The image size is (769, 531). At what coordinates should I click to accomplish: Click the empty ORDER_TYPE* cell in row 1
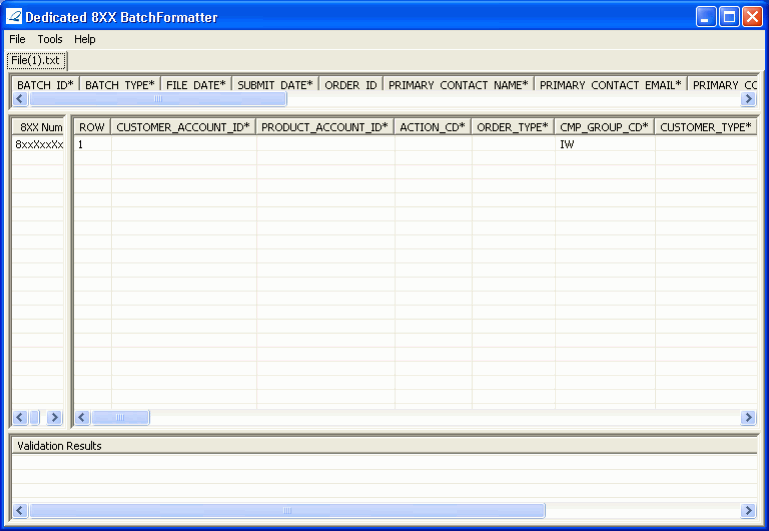tap(513, 144)
